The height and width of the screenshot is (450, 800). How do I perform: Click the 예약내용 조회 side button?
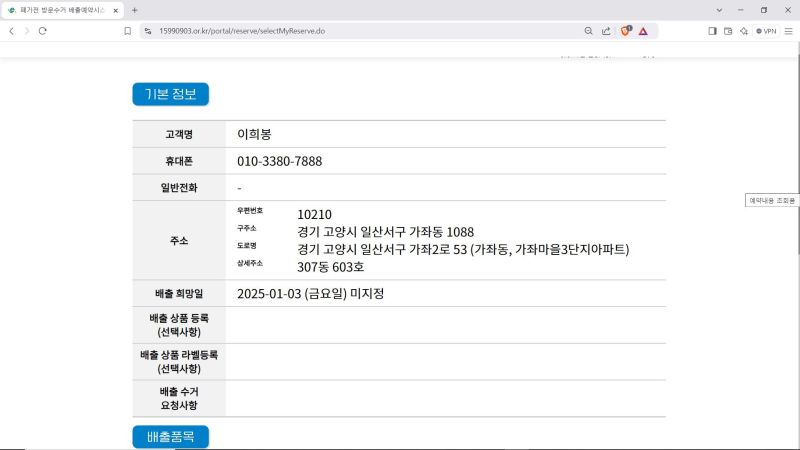pyautogui.click(x=772, y=201)
